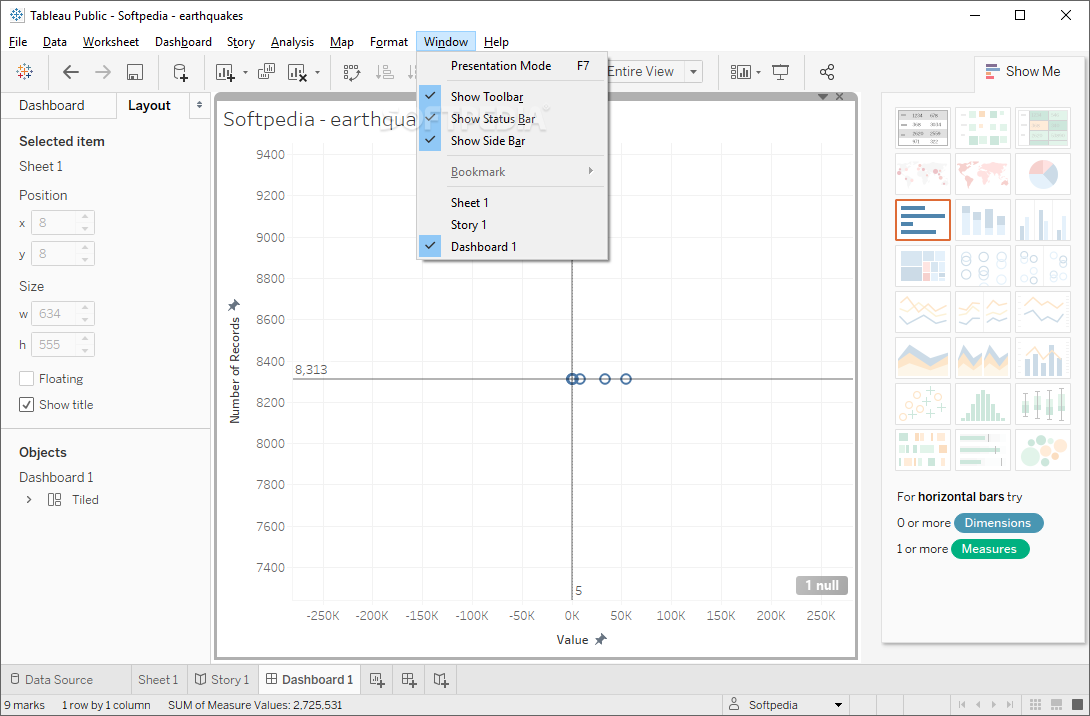Open the Help menu
This screenshot has width=1090, height=716.
(x=496, y=42)
